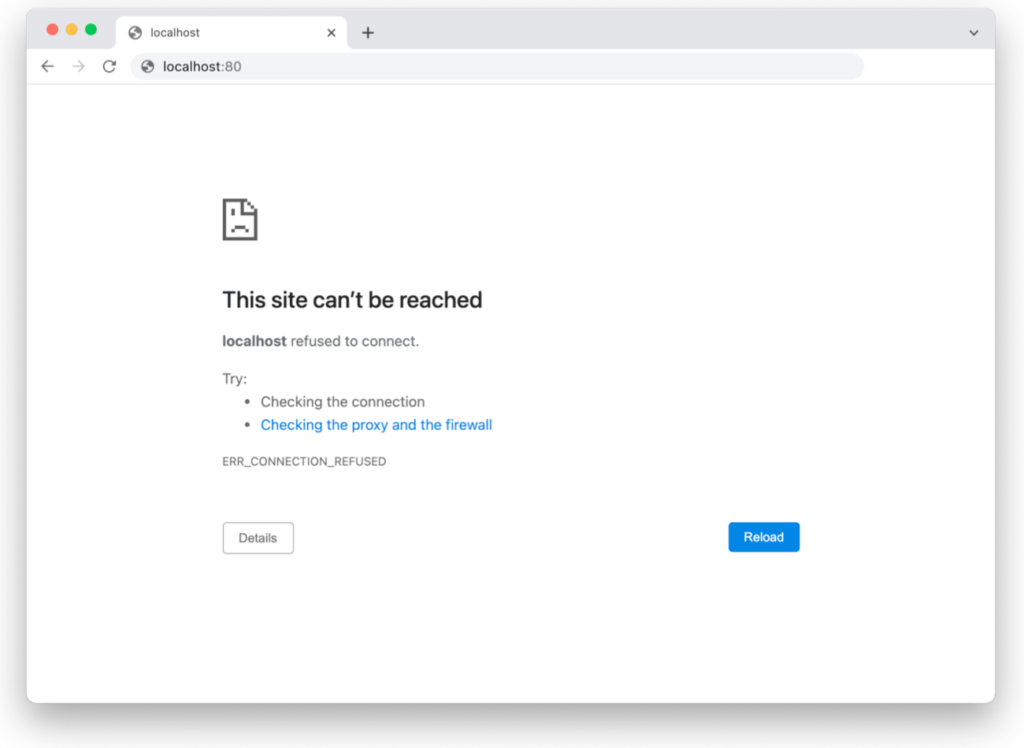This screenshot has width=1024, height=748.
Task: Refresh the page with the toolbar reload icon
Action: (109, 67)
